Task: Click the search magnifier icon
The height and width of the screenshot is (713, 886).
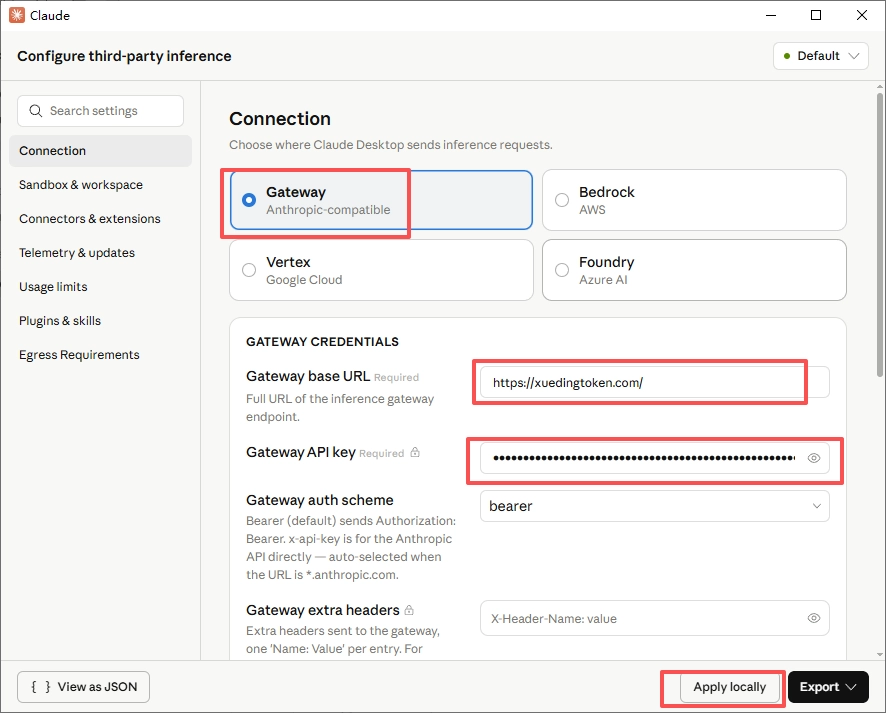Action: [x=36, y=111]
